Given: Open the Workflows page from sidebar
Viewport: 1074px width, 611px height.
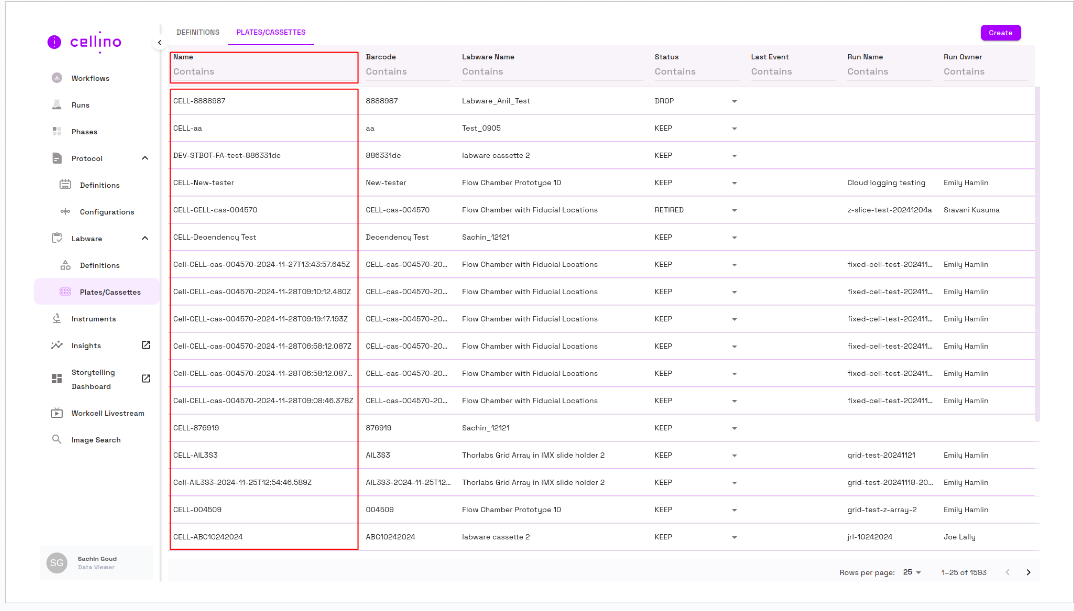Looking at the screenshot, I should (90, 78).
